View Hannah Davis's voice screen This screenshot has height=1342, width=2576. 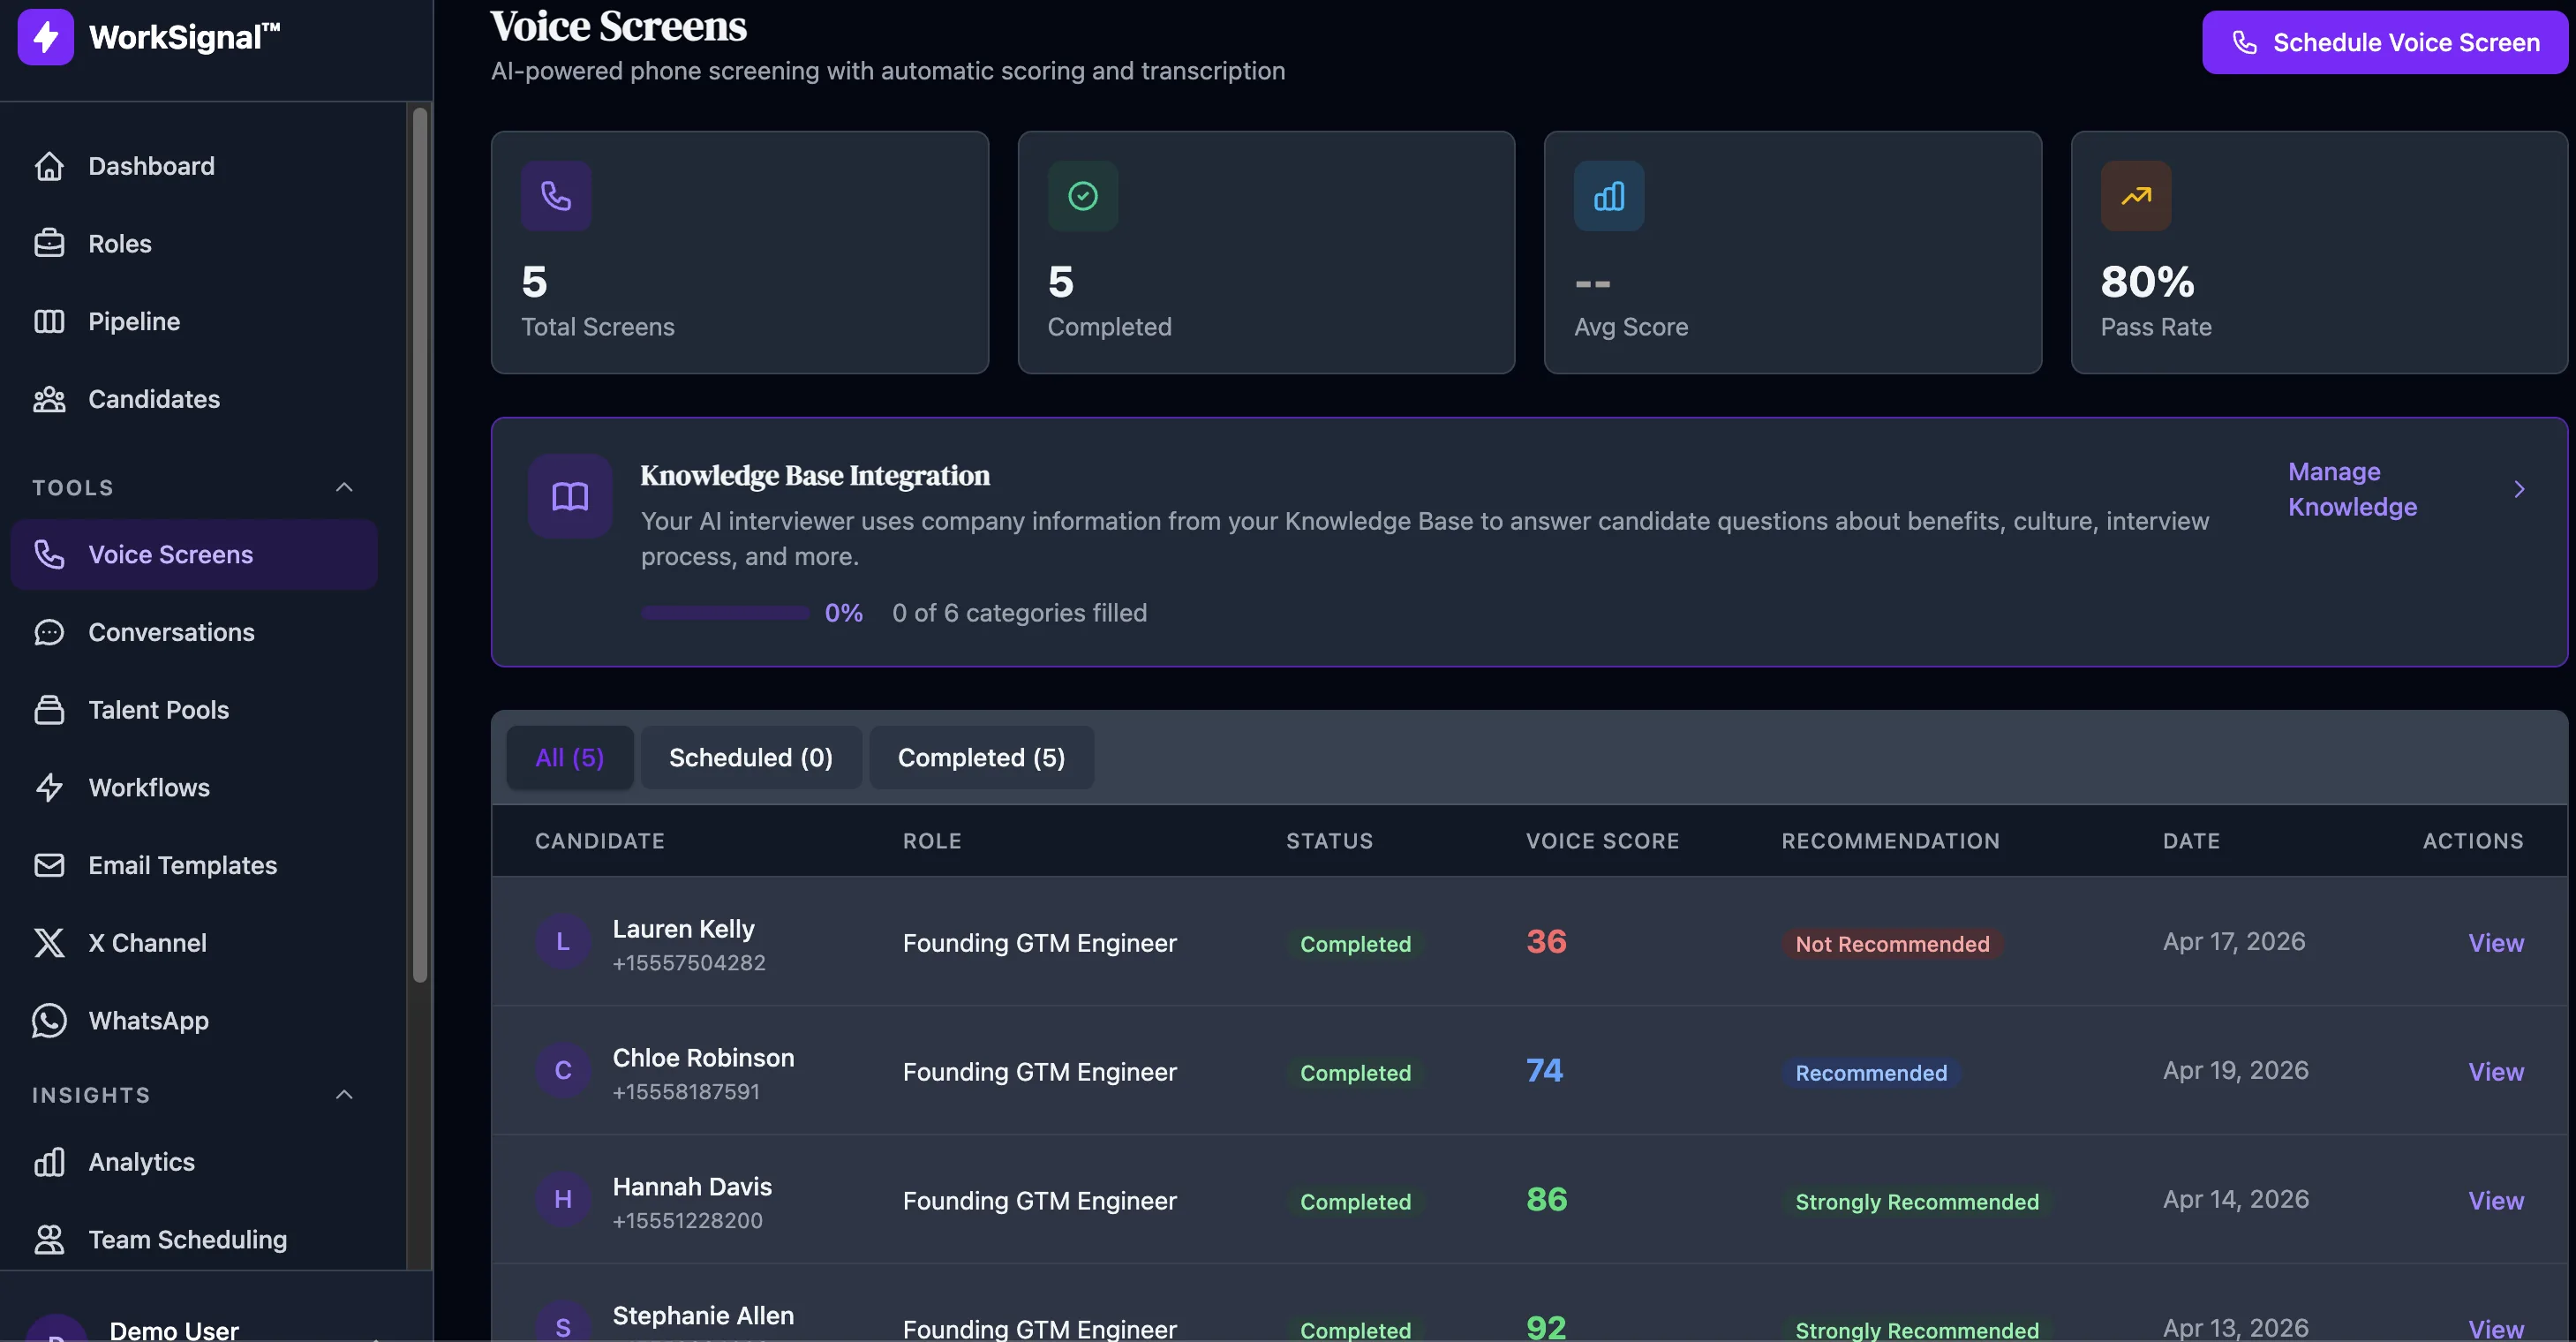click(2495, 1200)
